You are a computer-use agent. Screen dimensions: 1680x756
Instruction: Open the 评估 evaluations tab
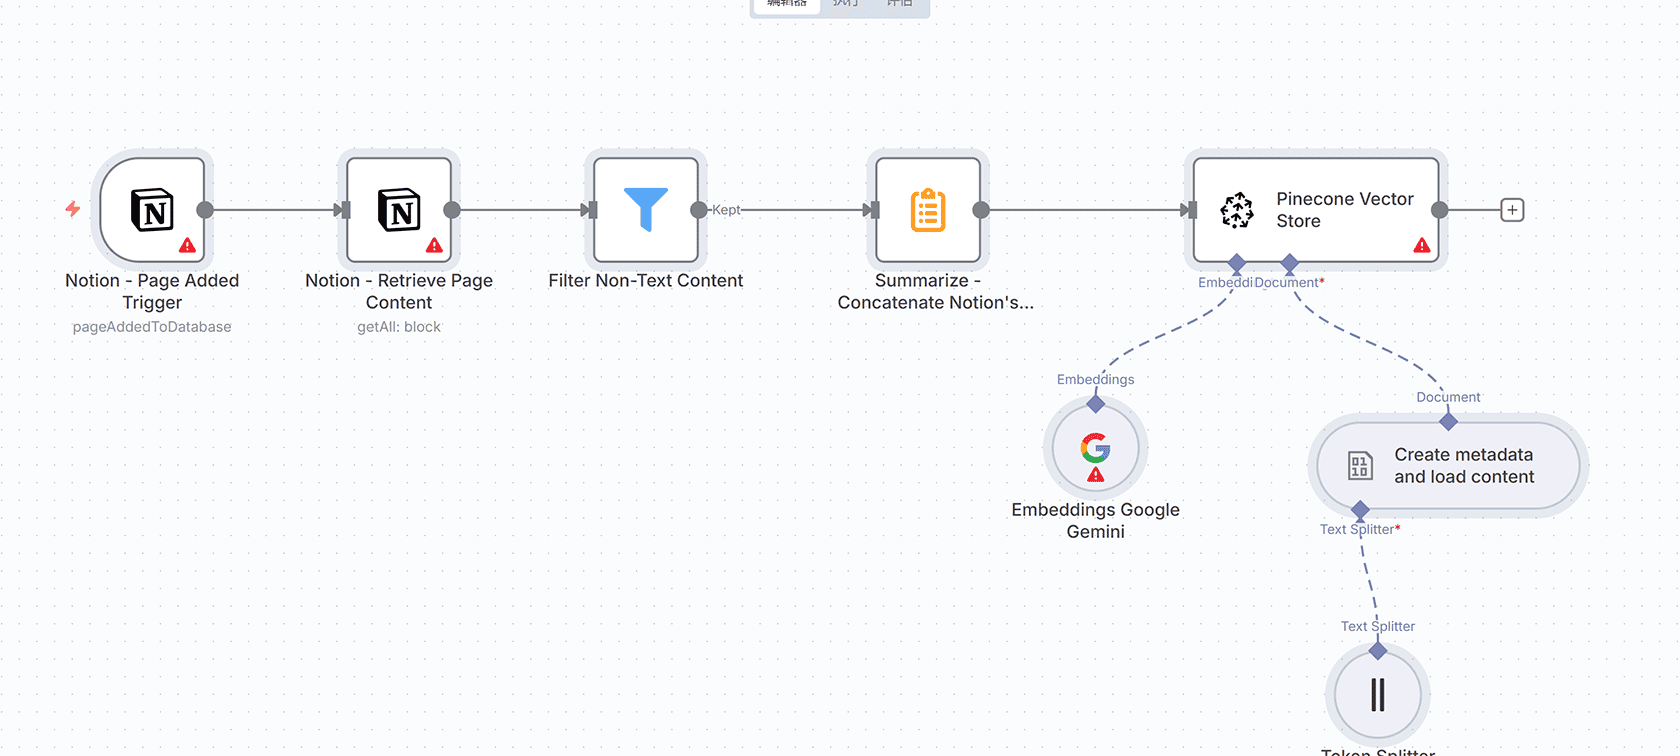coord(900,4)
